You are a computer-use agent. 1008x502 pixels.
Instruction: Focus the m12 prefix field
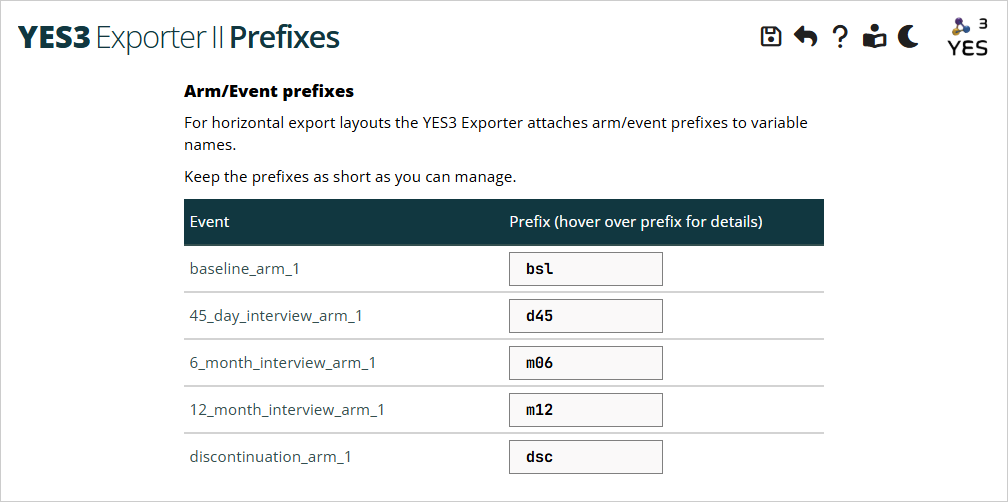(585, 410)
